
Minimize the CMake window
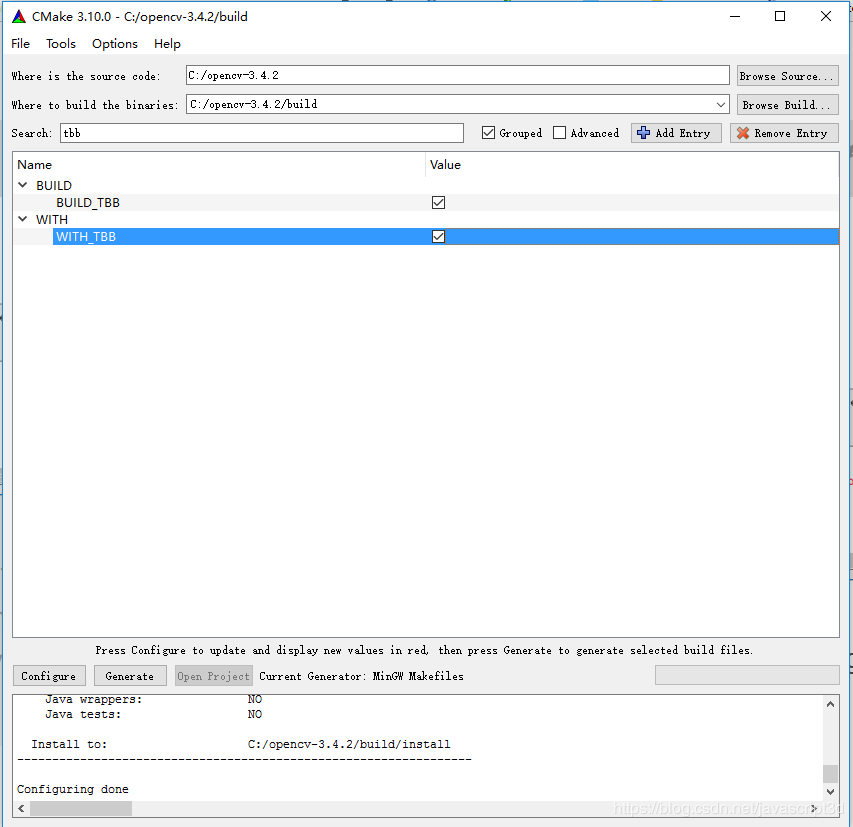tap(734, 16)
